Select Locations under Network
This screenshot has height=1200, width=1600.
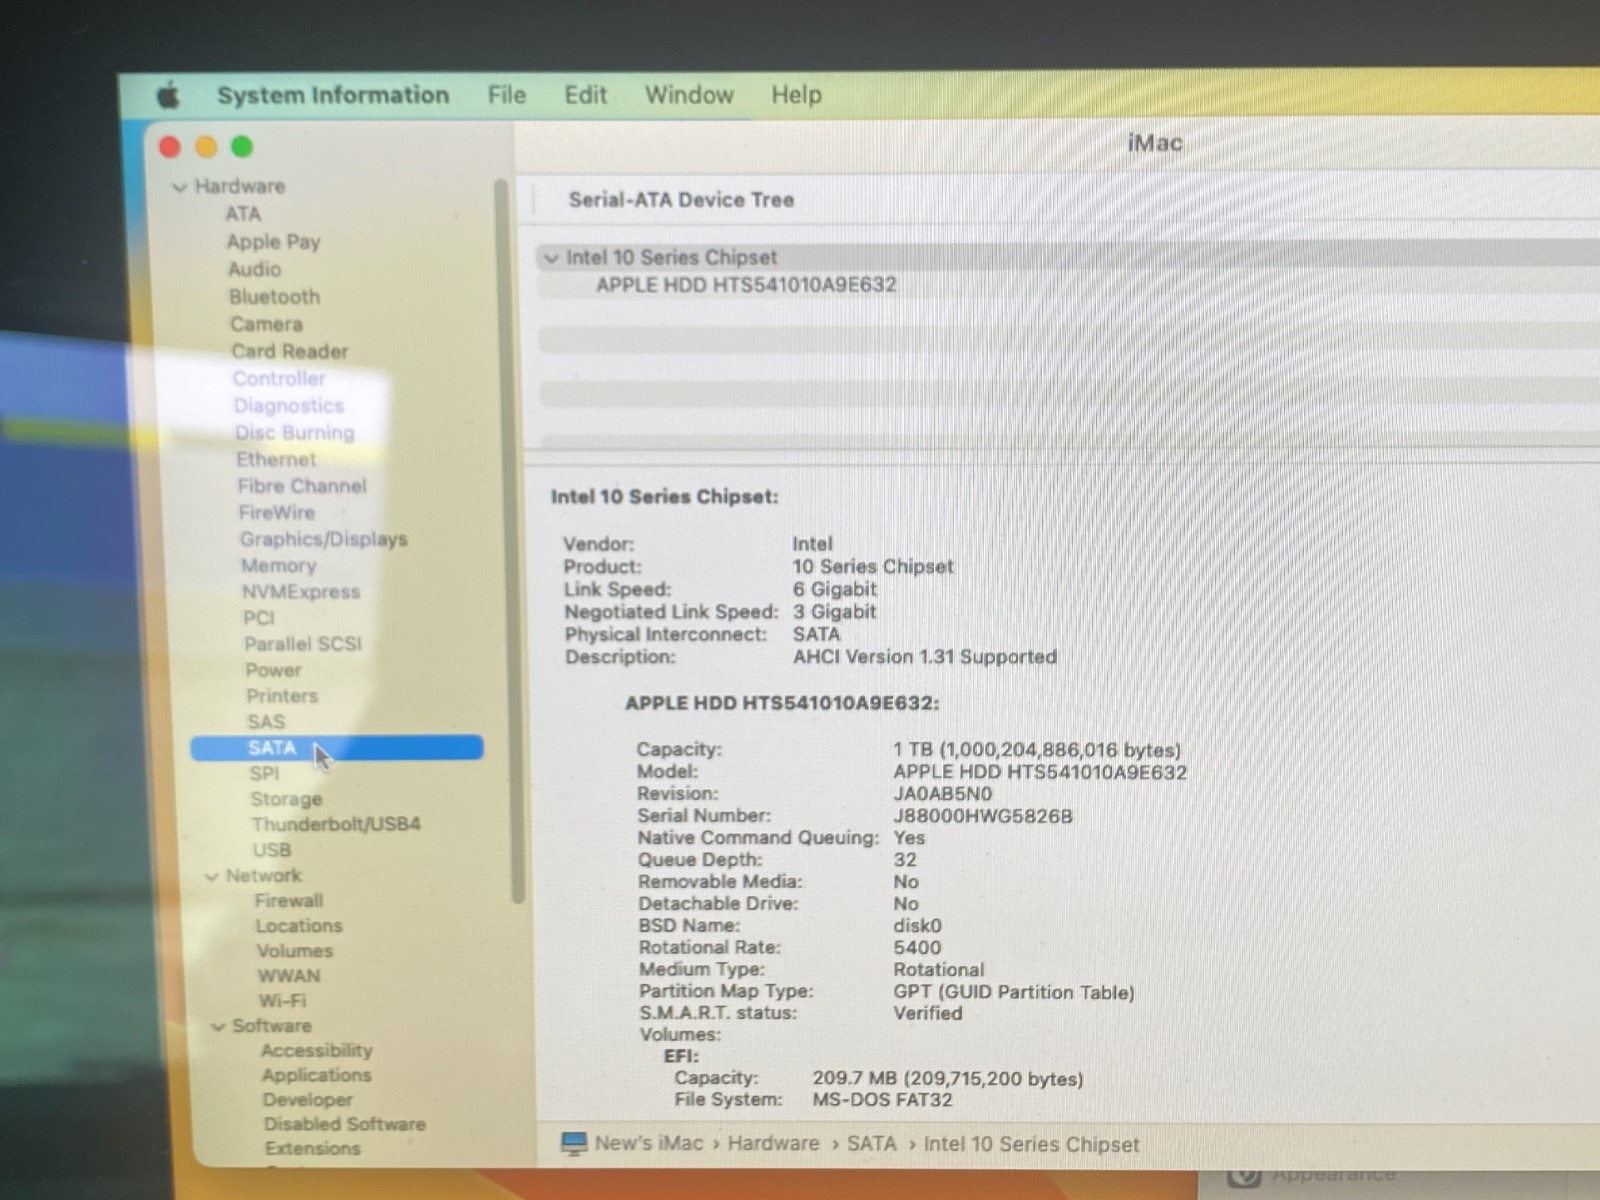point(299,926)
